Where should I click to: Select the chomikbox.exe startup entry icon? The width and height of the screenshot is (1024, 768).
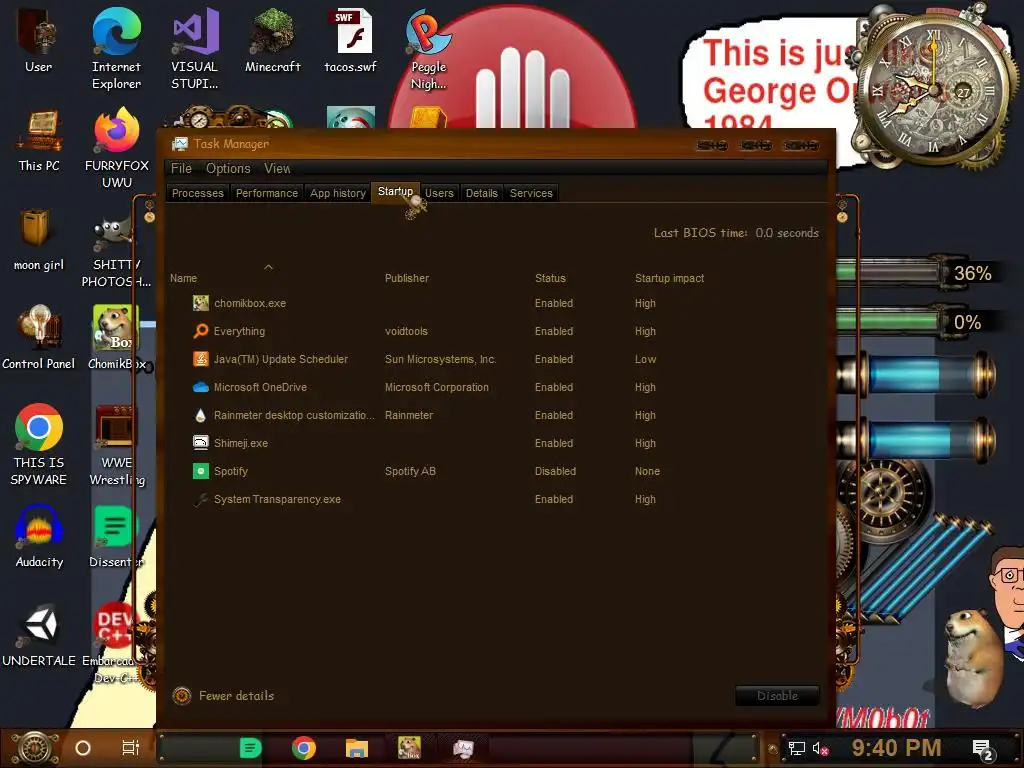[x=200, y=303]
